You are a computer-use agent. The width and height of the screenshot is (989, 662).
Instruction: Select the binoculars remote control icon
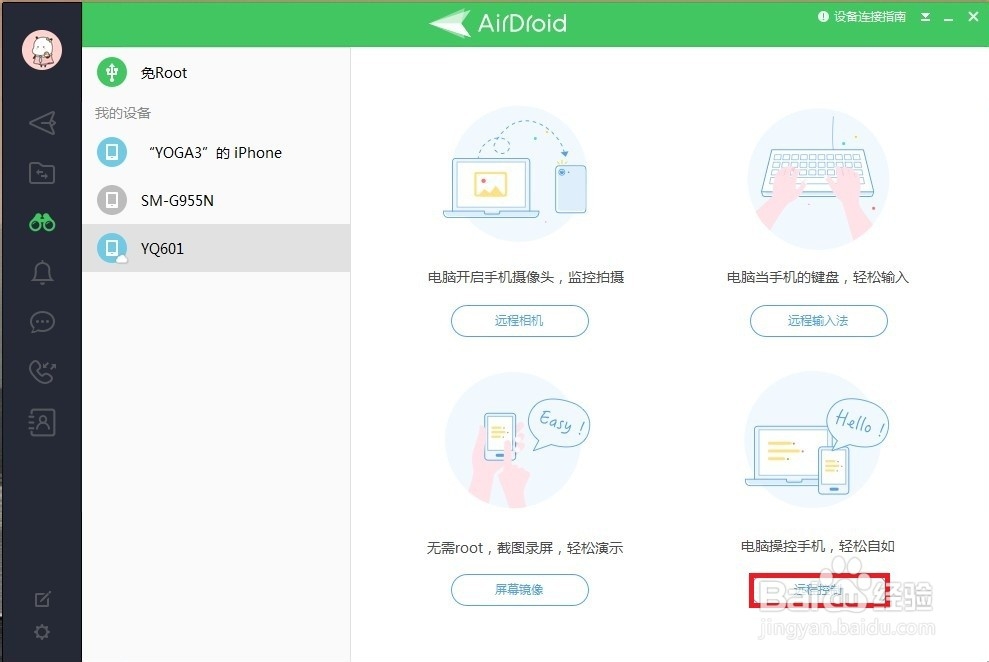coord(42,222)
